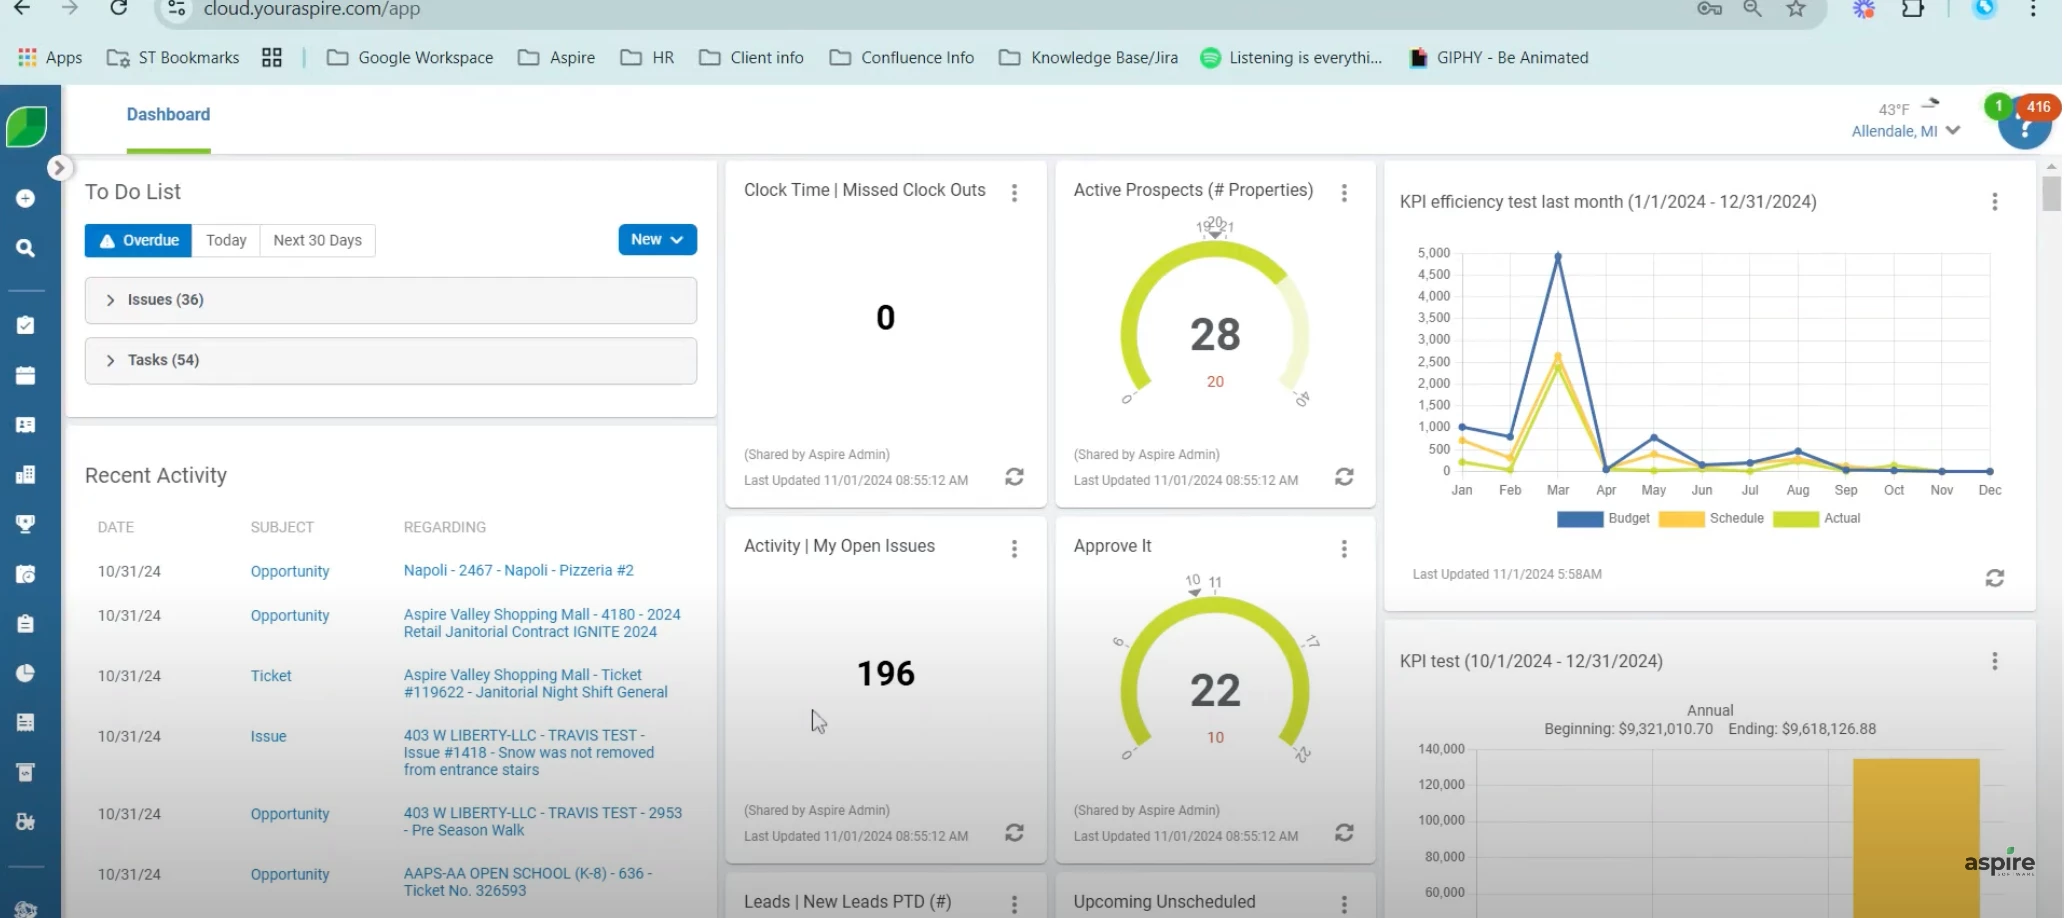
Task: Open the Google Workspace bookmarks folder
Action: coord(410,58)
